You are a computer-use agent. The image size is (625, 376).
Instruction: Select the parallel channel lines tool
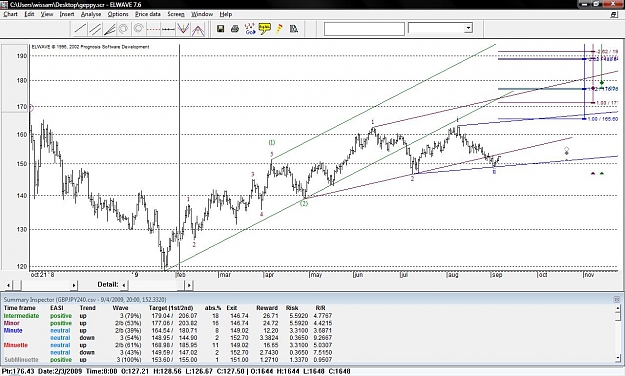[x=95, y=29]
